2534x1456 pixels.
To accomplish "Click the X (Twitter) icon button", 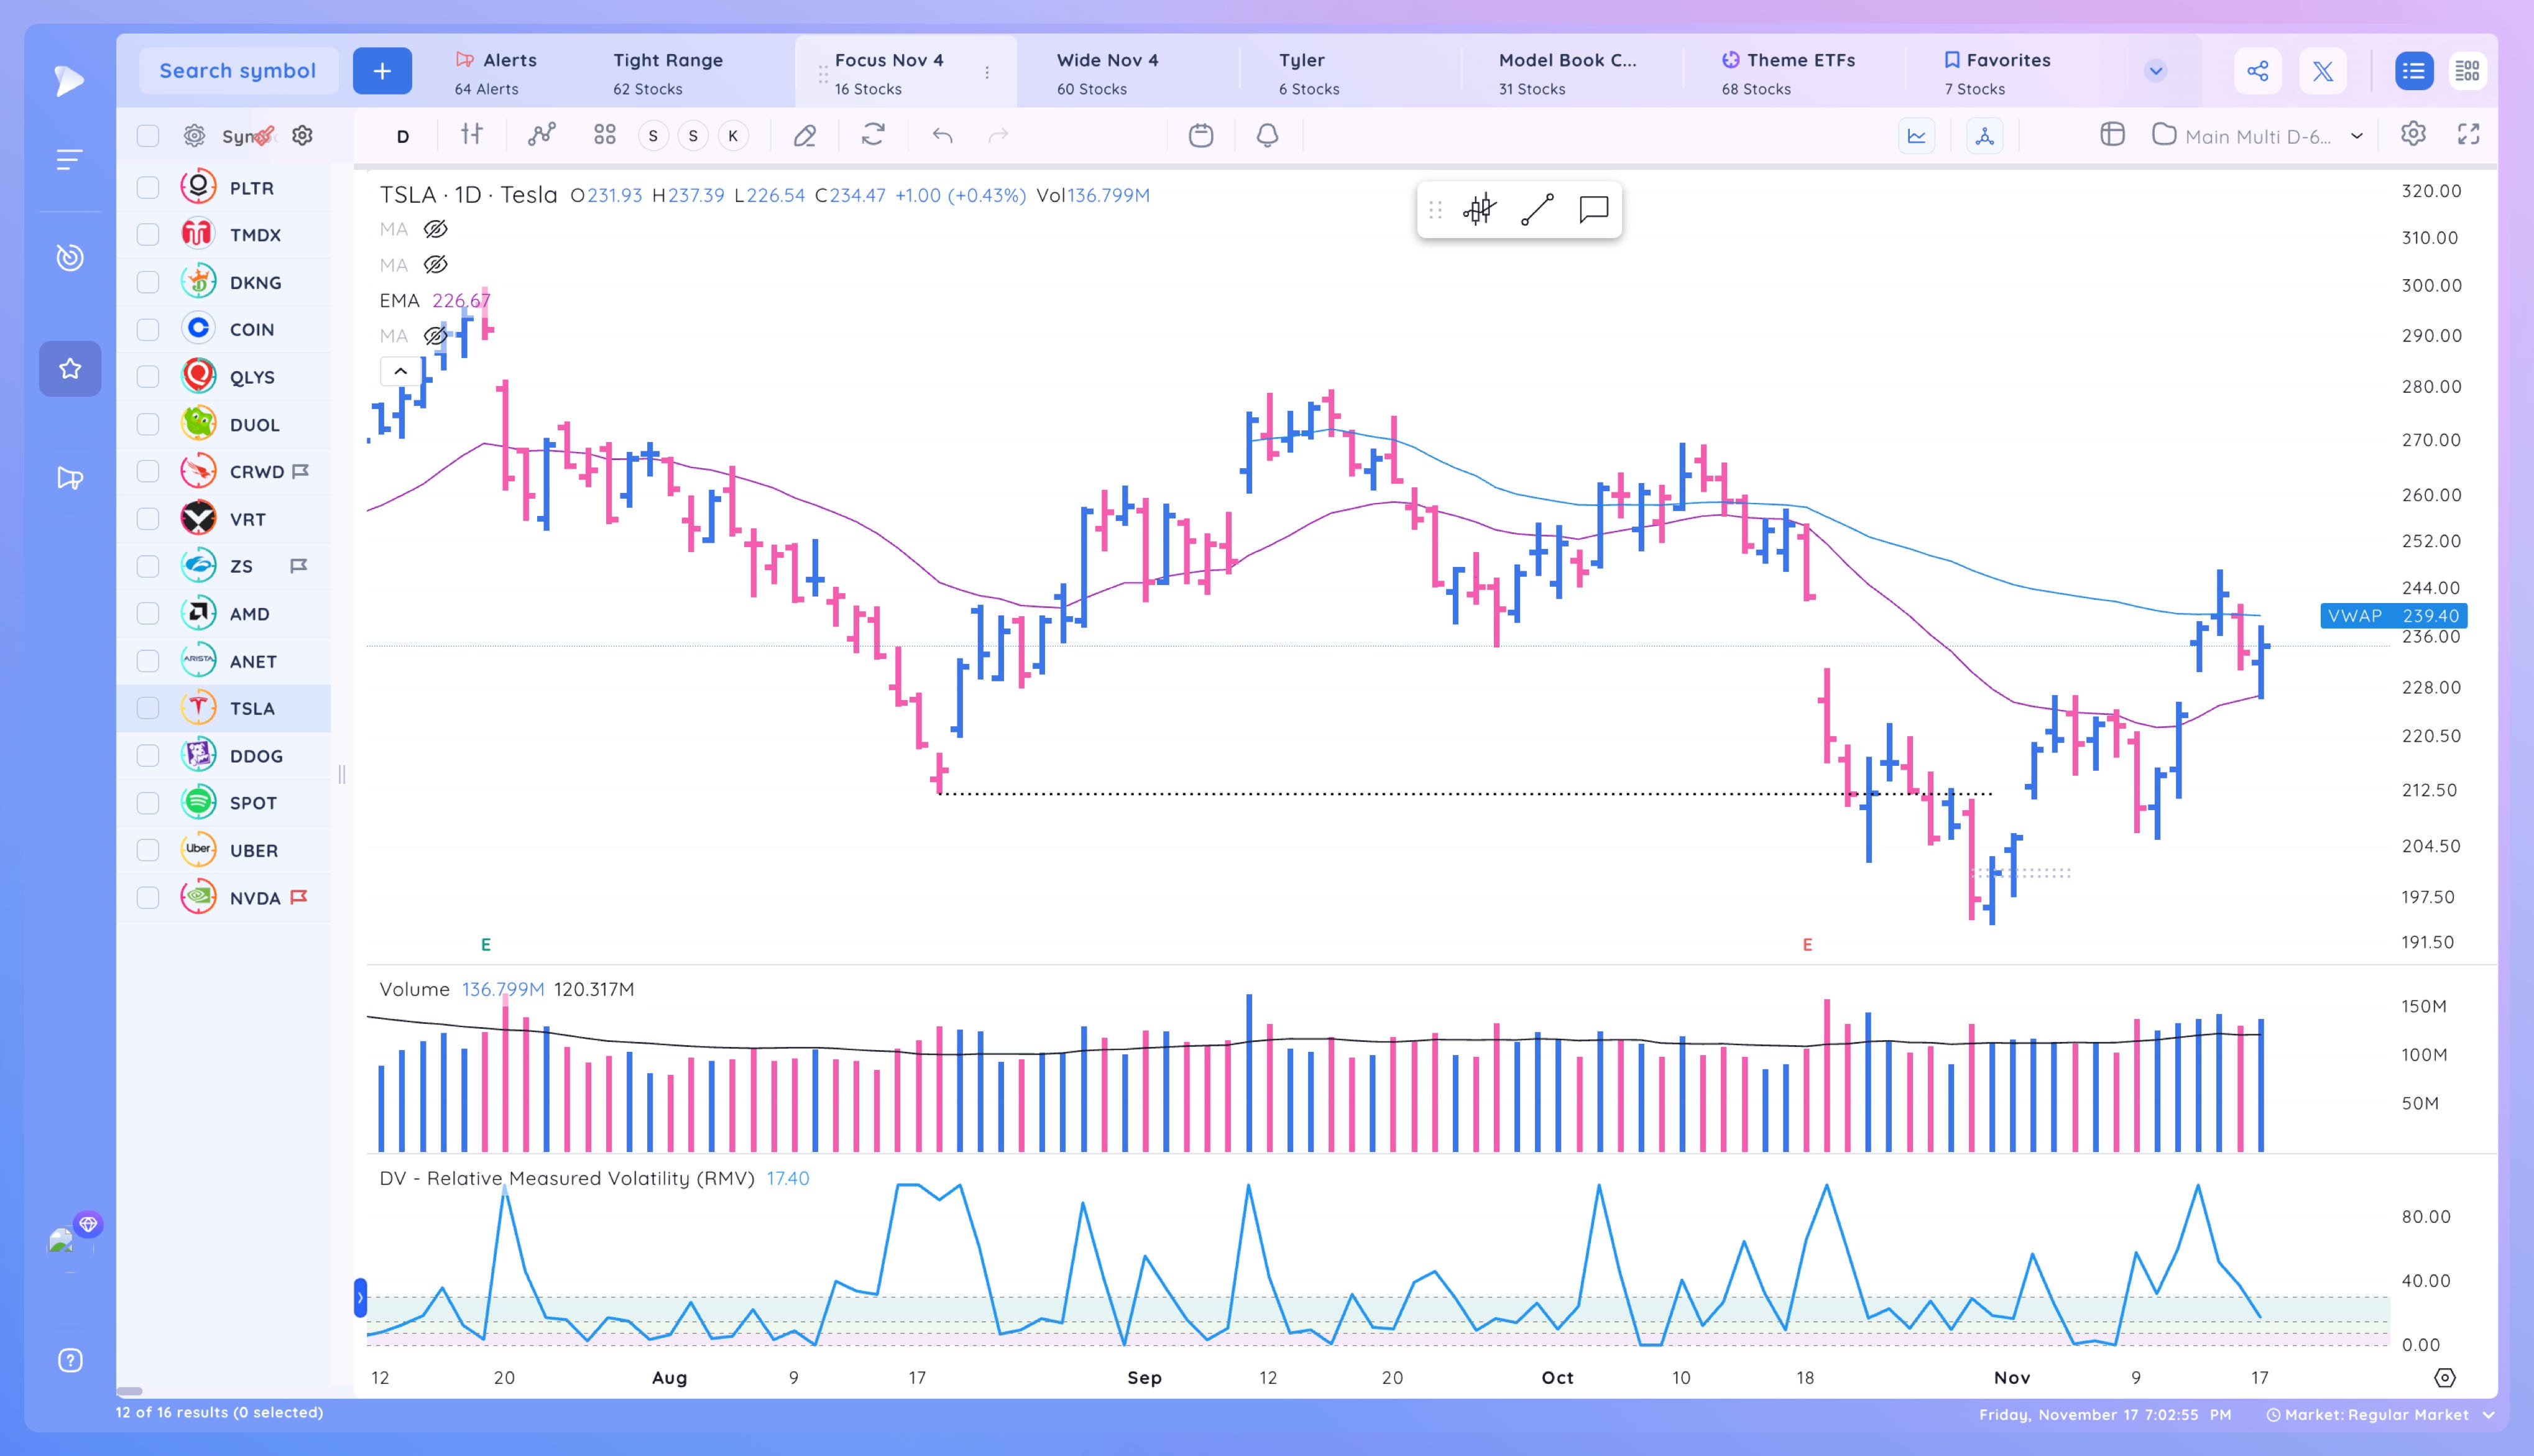I will (x=2323, y=71).
